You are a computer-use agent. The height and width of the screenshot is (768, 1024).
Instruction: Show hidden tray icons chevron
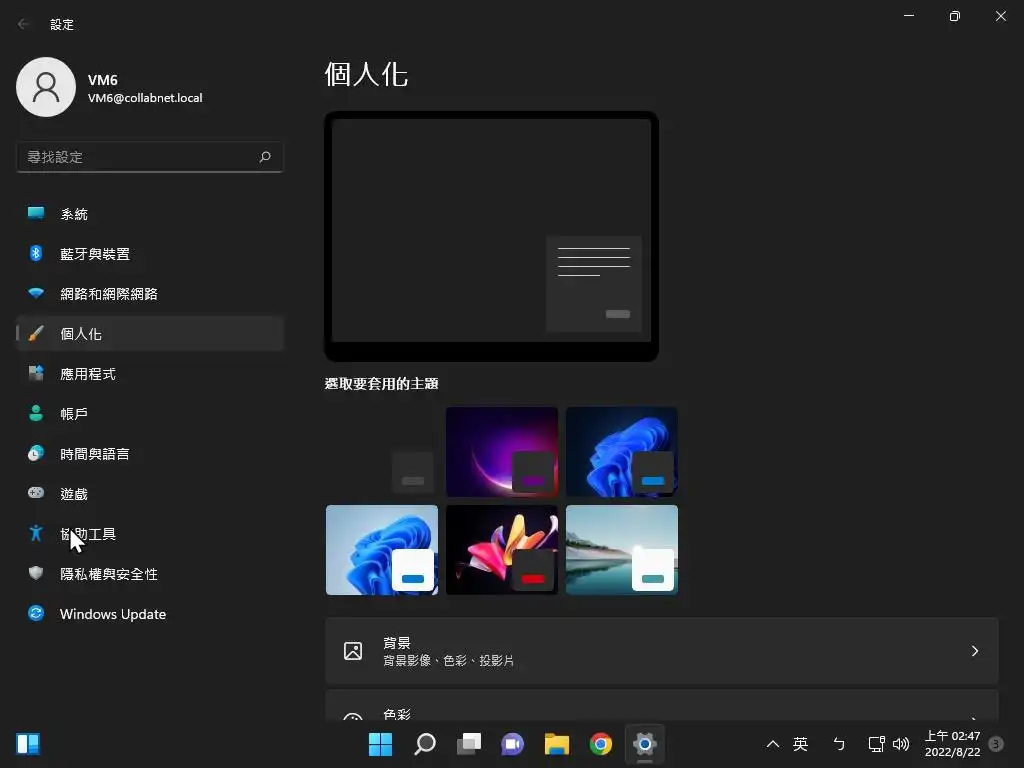point(773,744)
